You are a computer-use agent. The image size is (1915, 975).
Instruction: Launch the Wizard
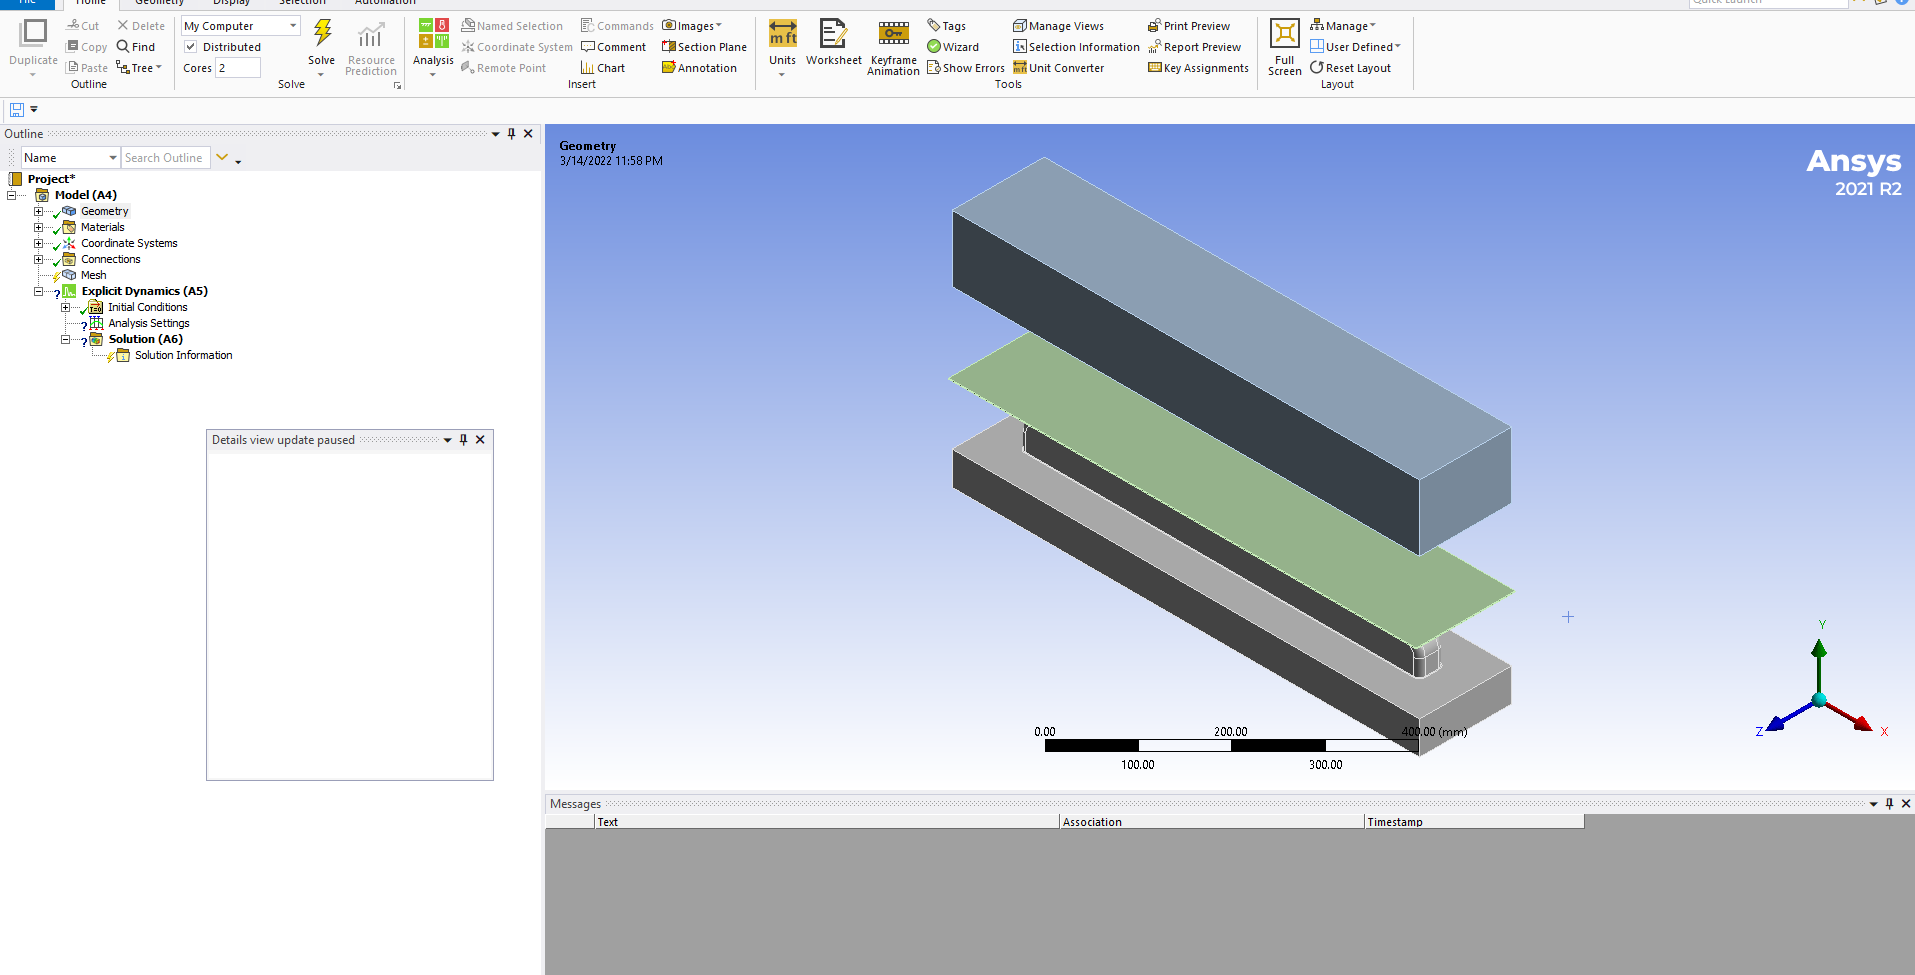[953, 47]
